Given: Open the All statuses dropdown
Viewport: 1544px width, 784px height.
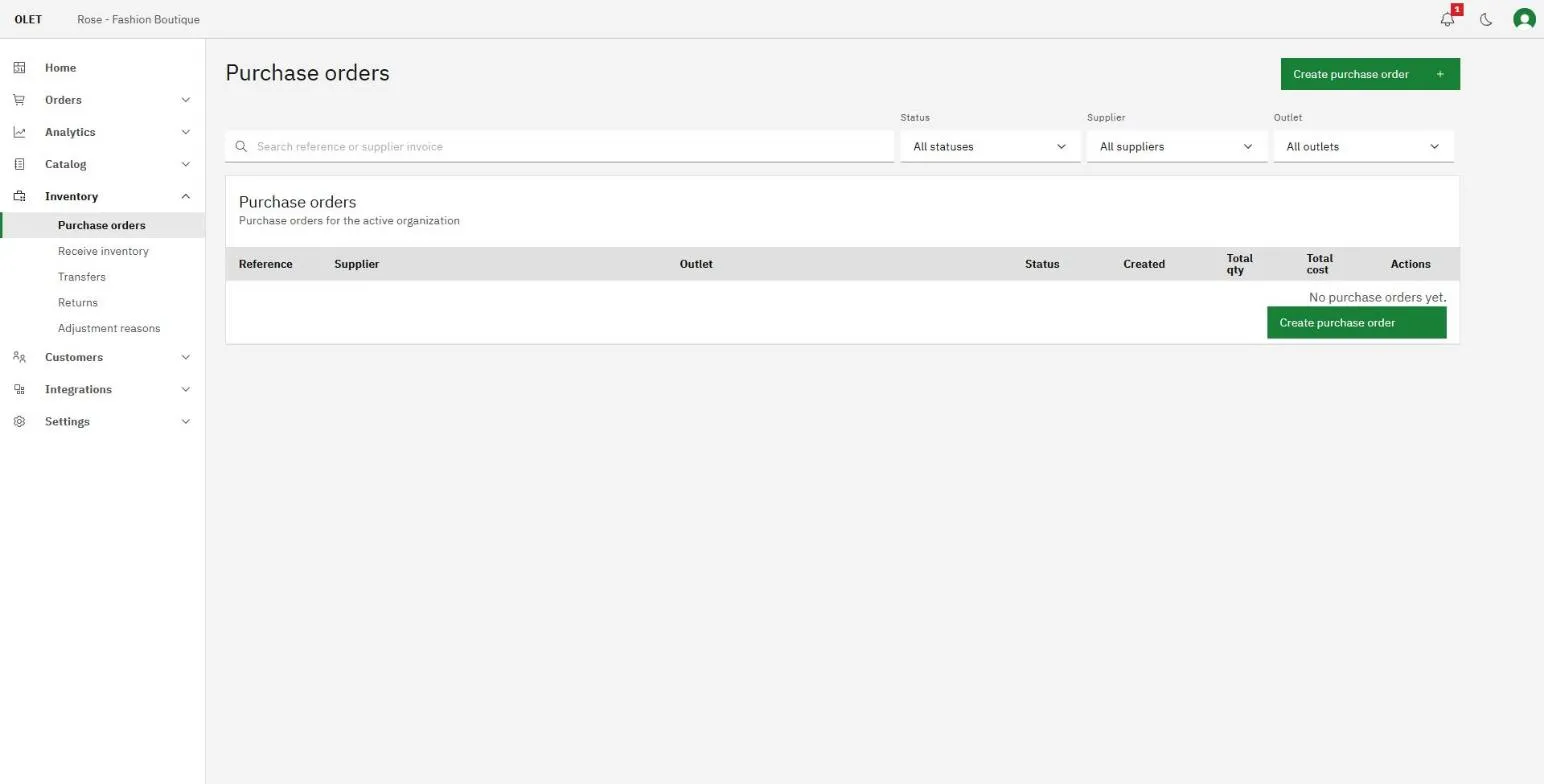Looking at the screenshot, I should tap(990, 146).
